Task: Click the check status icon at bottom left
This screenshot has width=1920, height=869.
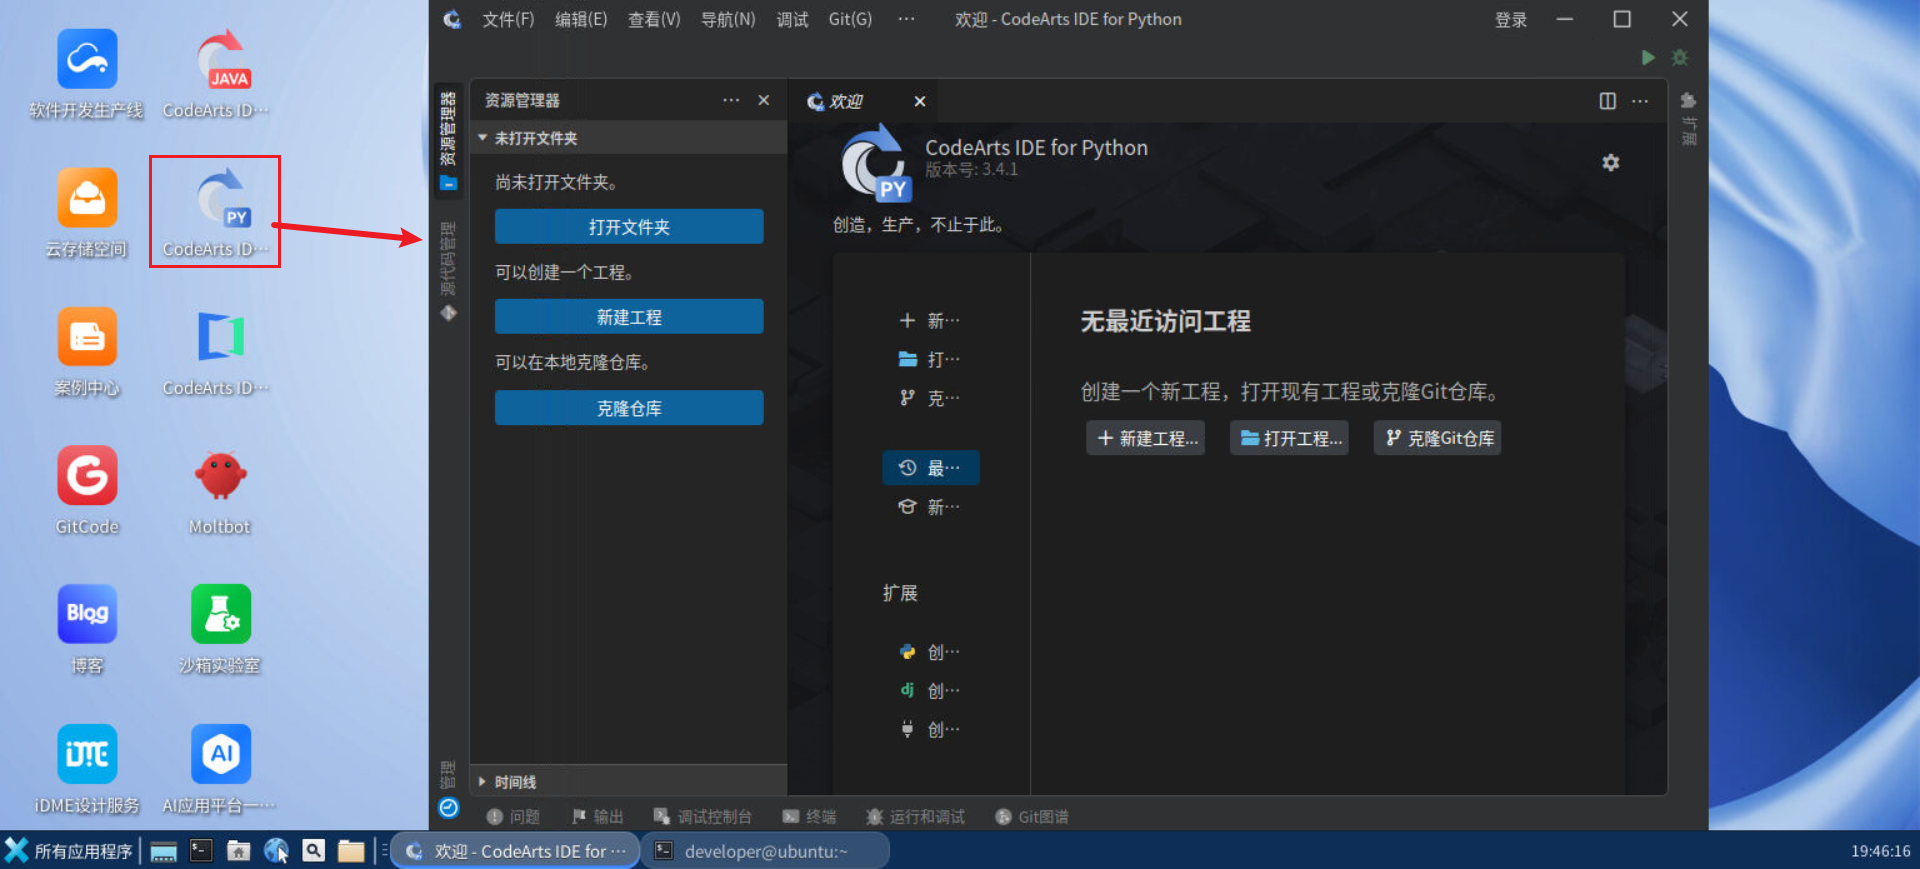Action: pyautogui.click(x=448, y=807)
